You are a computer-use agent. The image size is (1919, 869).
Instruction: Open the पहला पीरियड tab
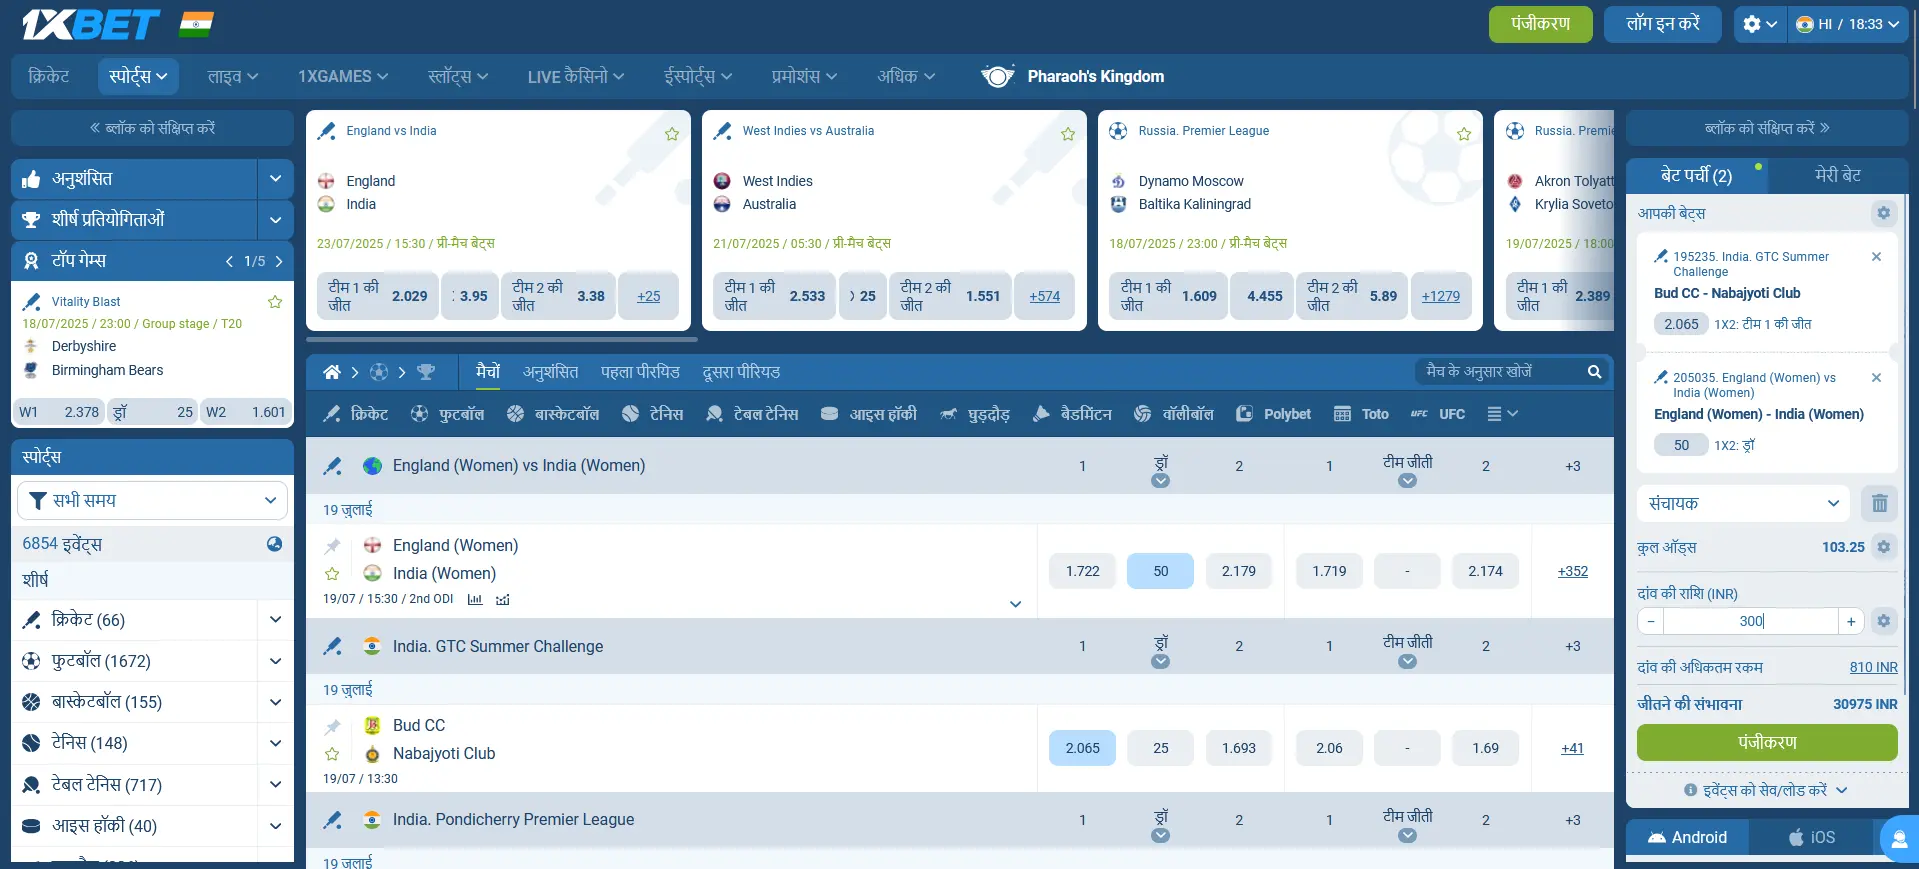pos(640,372)
